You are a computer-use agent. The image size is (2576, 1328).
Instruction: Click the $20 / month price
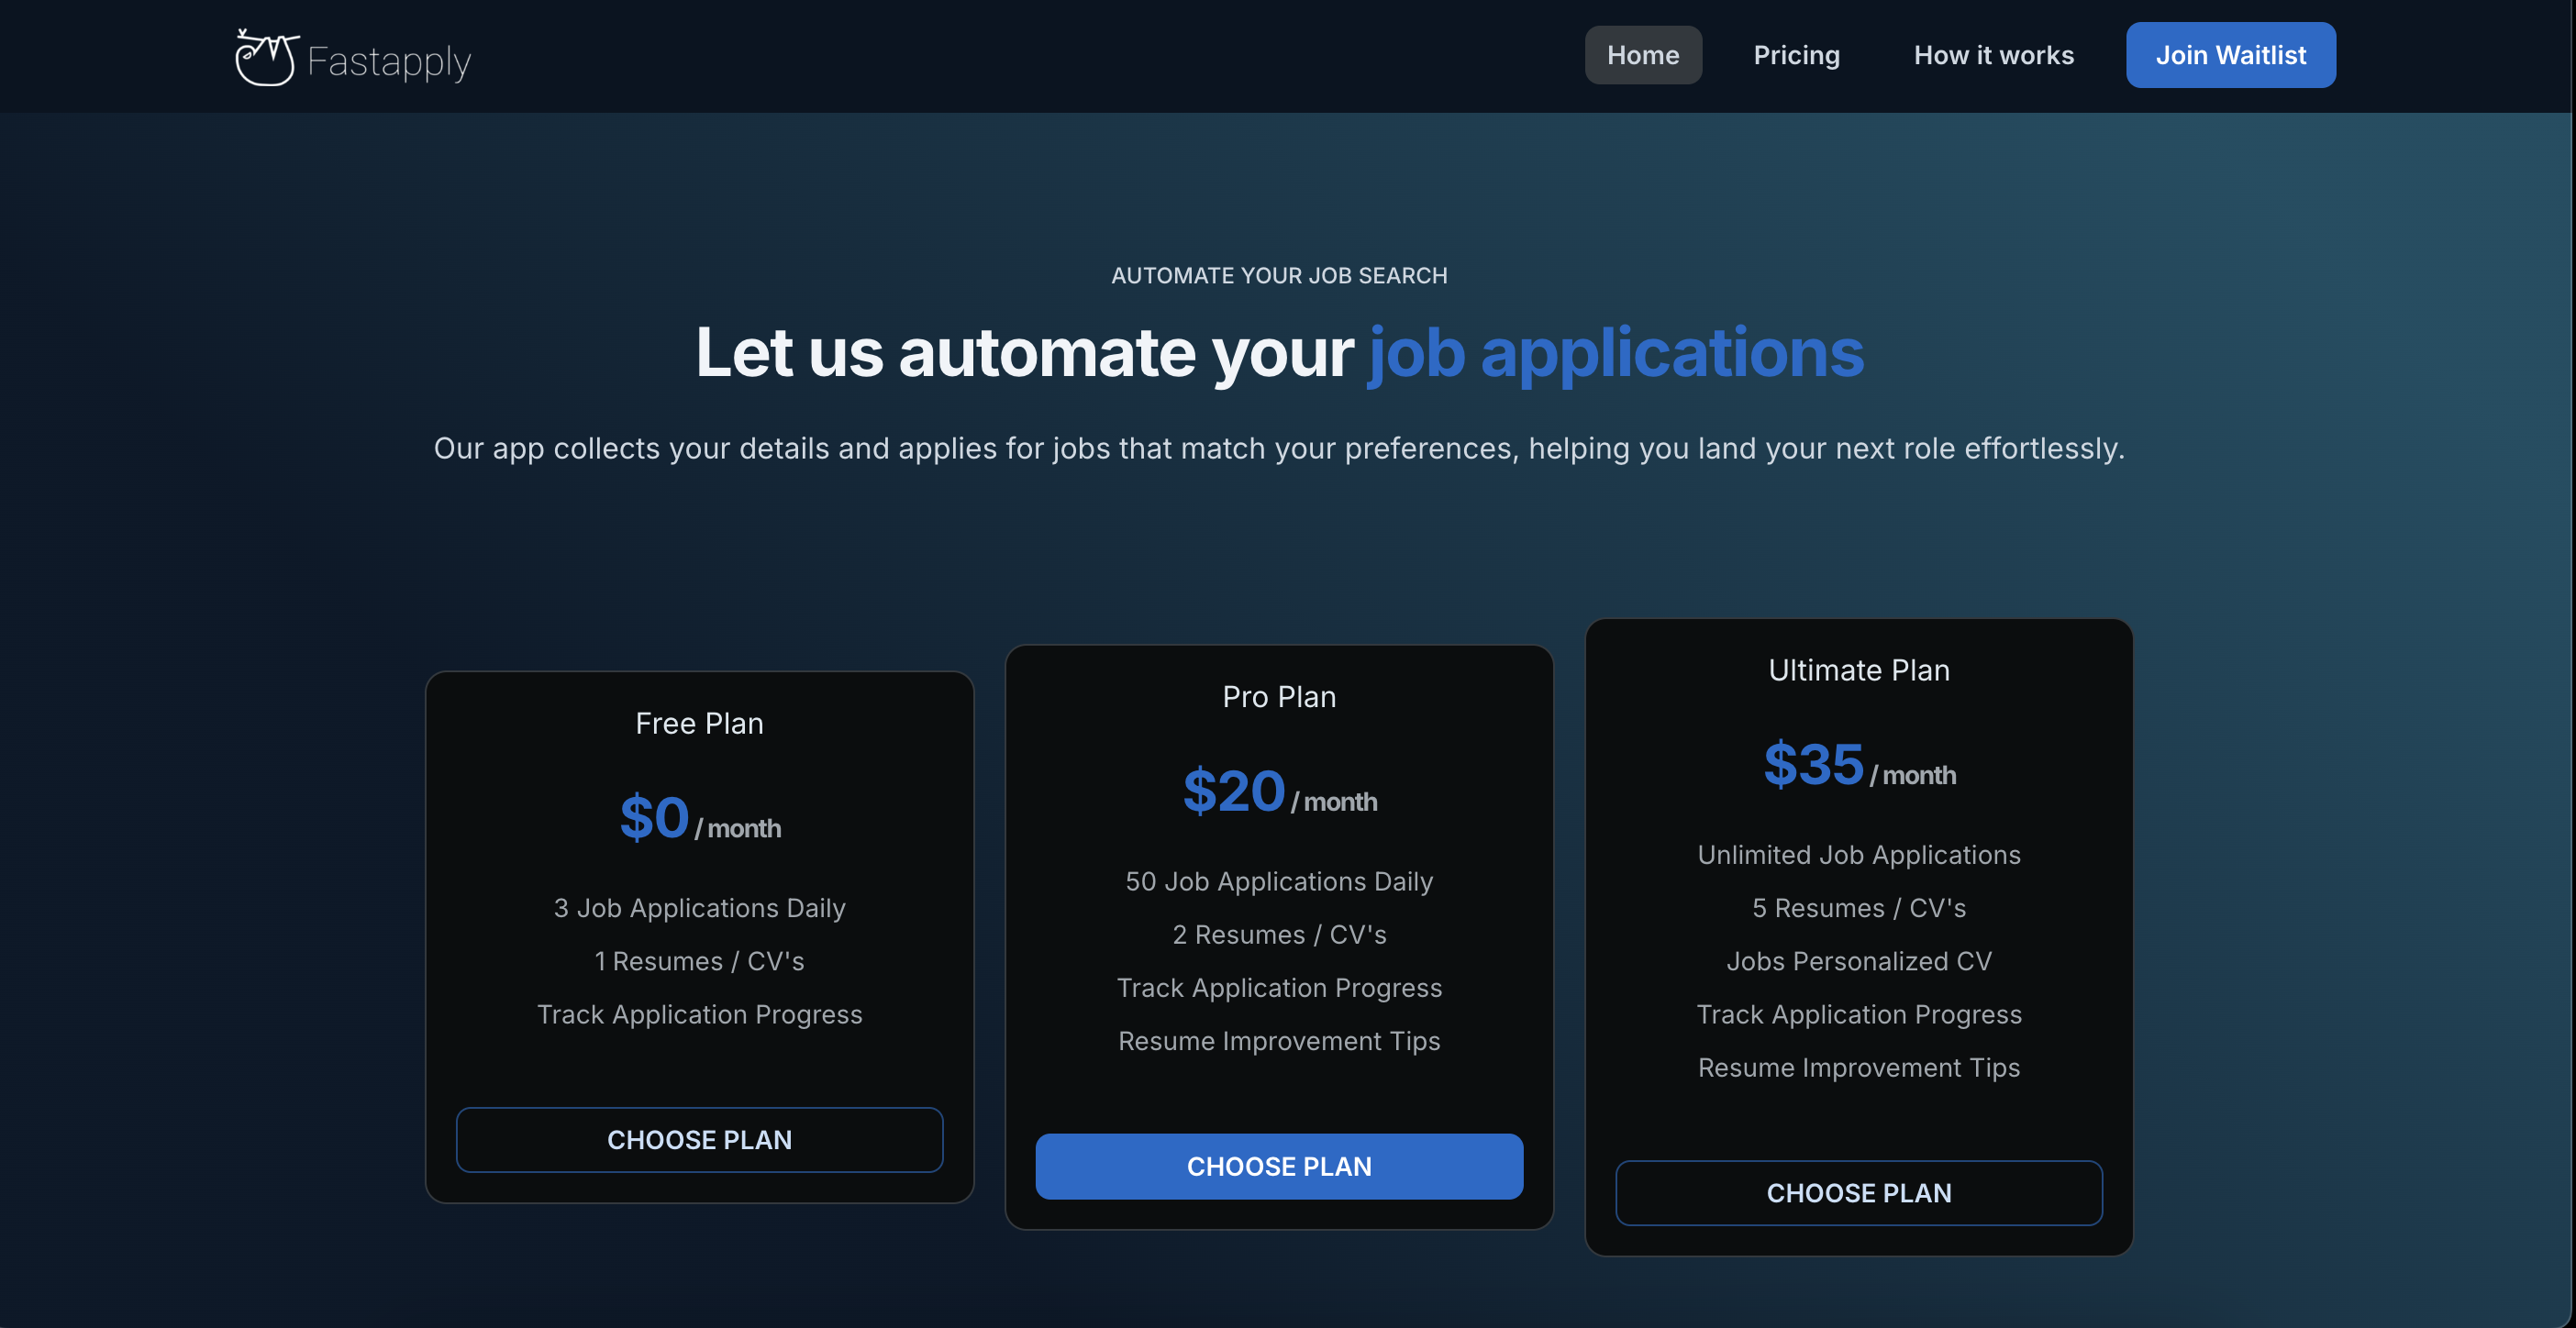[x=1278, y=792]
